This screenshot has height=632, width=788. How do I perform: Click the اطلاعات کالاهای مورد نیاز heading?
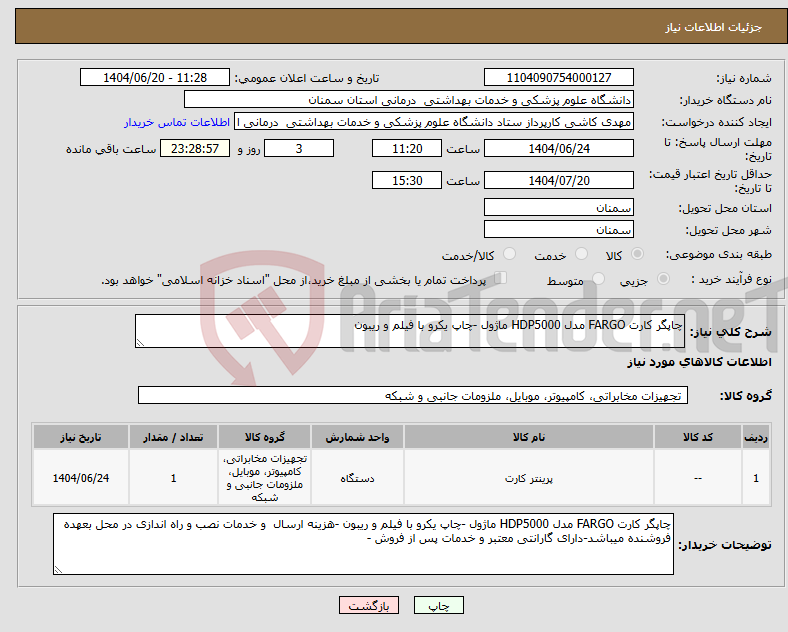699,362
